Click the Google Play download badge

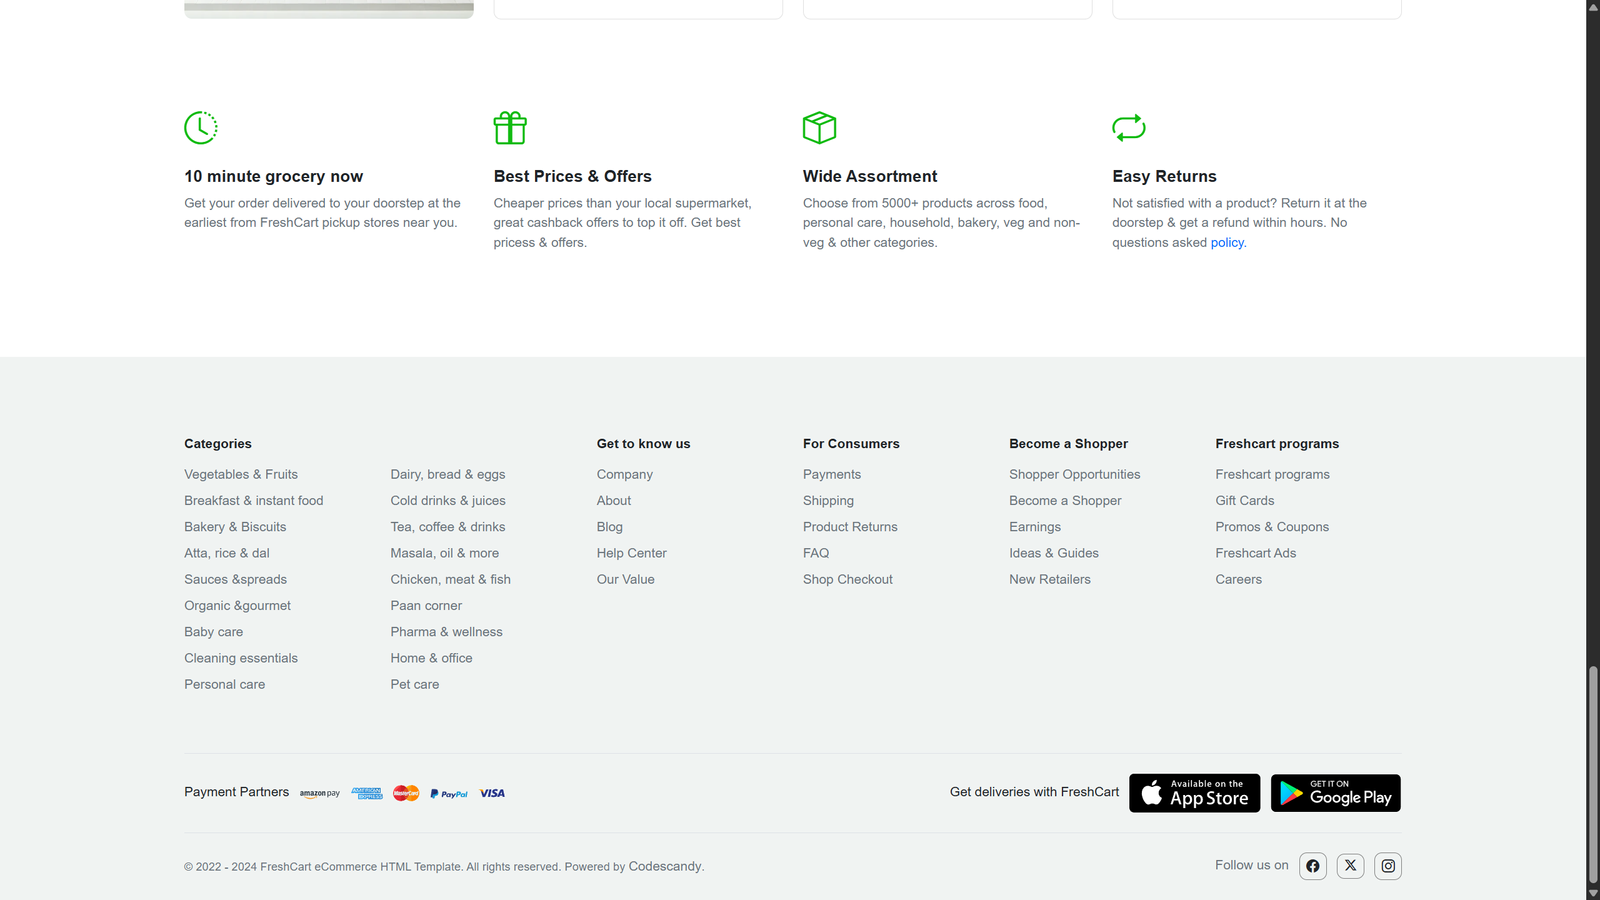click(1335, 793)
